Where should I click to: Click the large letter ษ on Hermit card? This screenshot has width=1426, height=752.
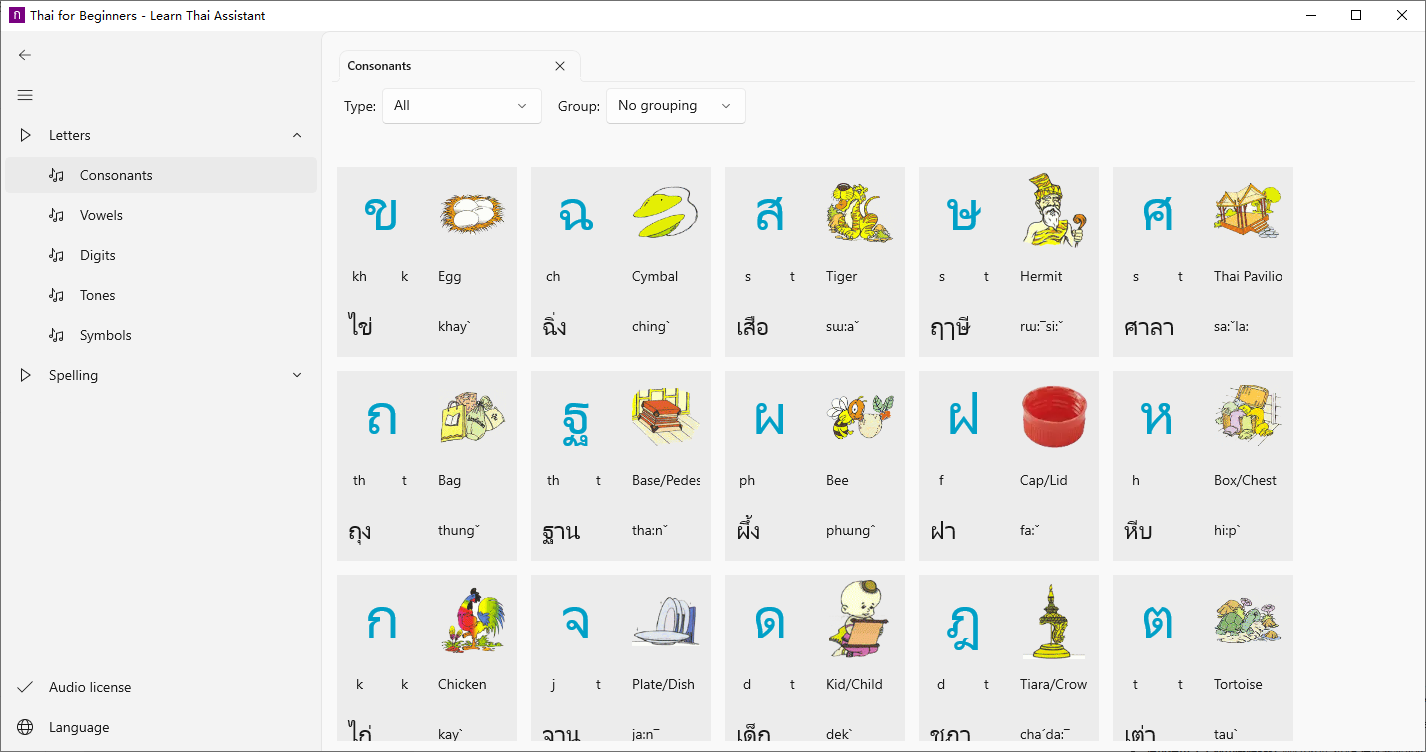click(963, 213)
